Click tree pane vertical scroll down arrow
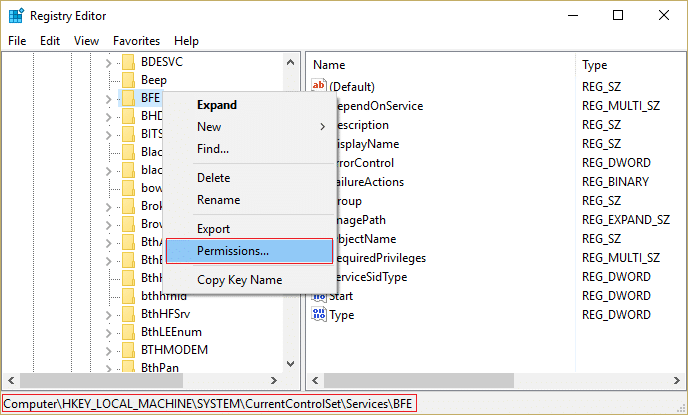Image resolution: width=688 pixels, height=415 pixels. (x=291, y=366)
